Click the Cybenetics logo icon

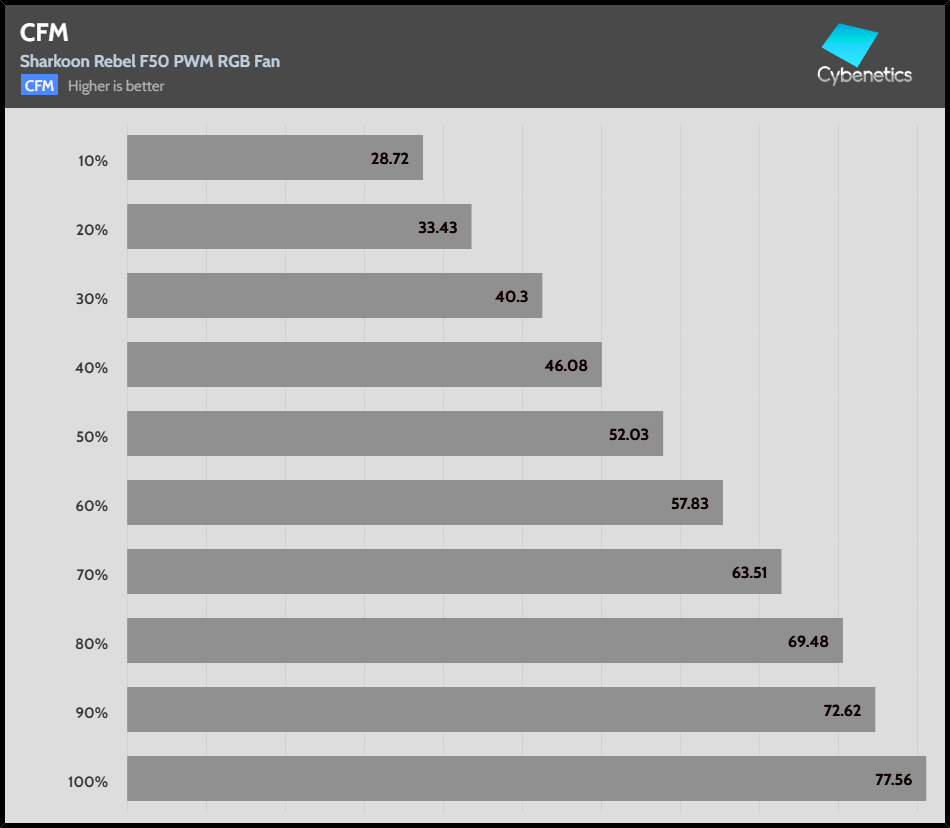[849, 44]
